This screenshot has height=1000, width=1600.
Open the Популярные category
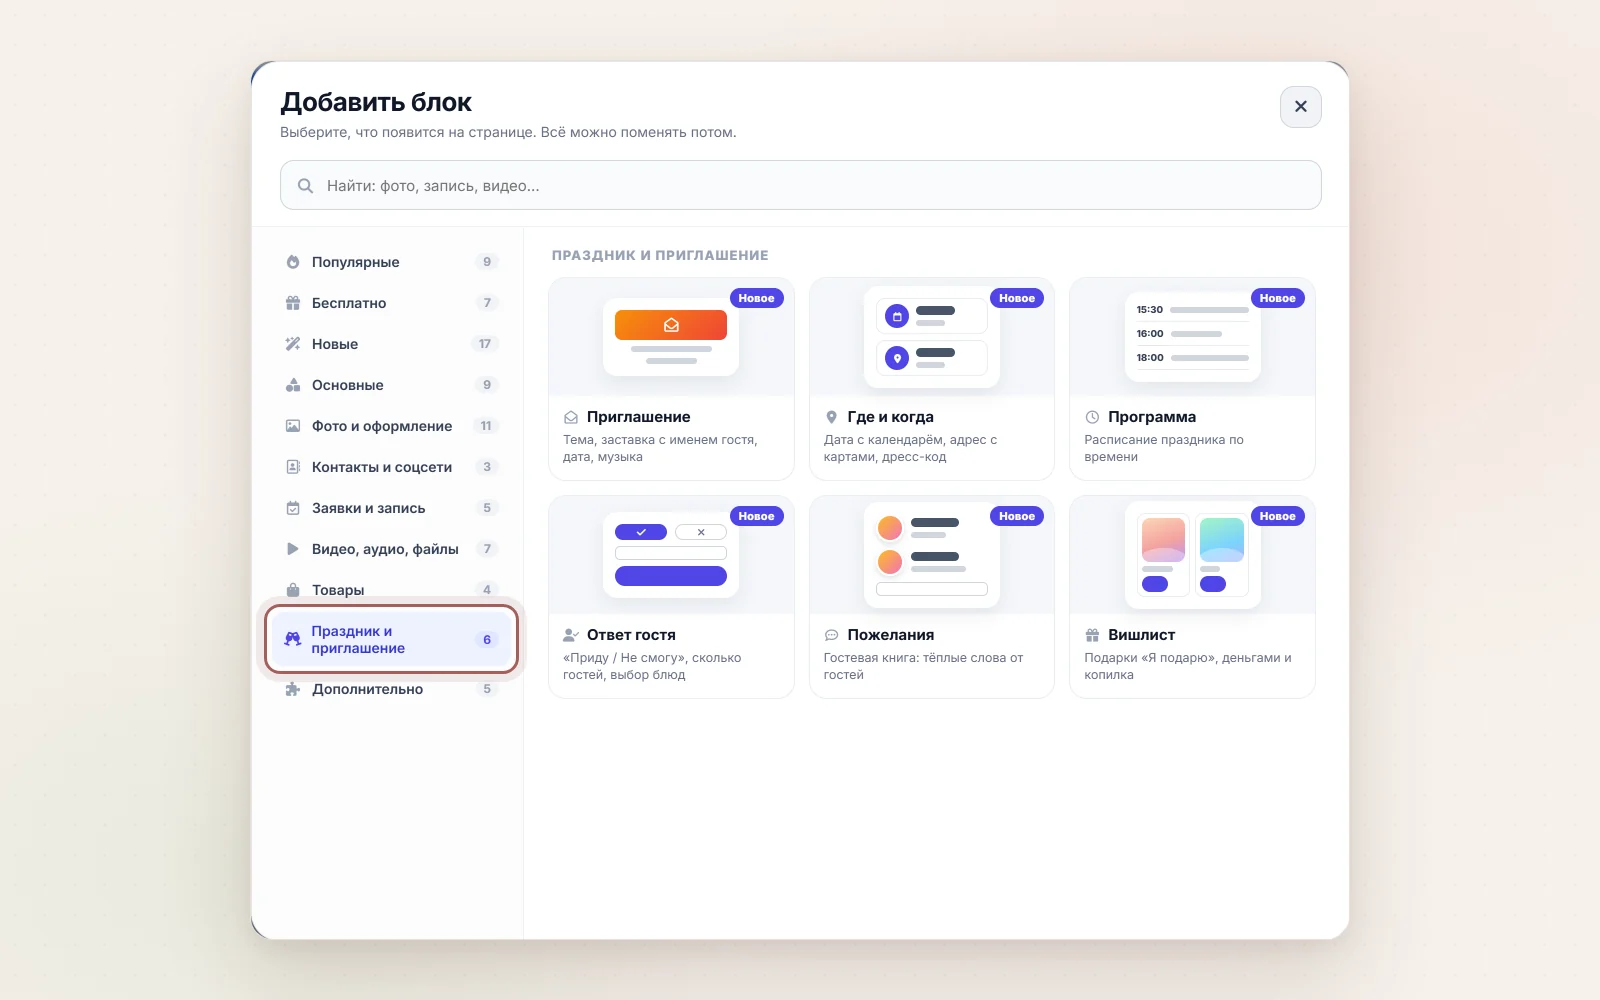point(391,262)
